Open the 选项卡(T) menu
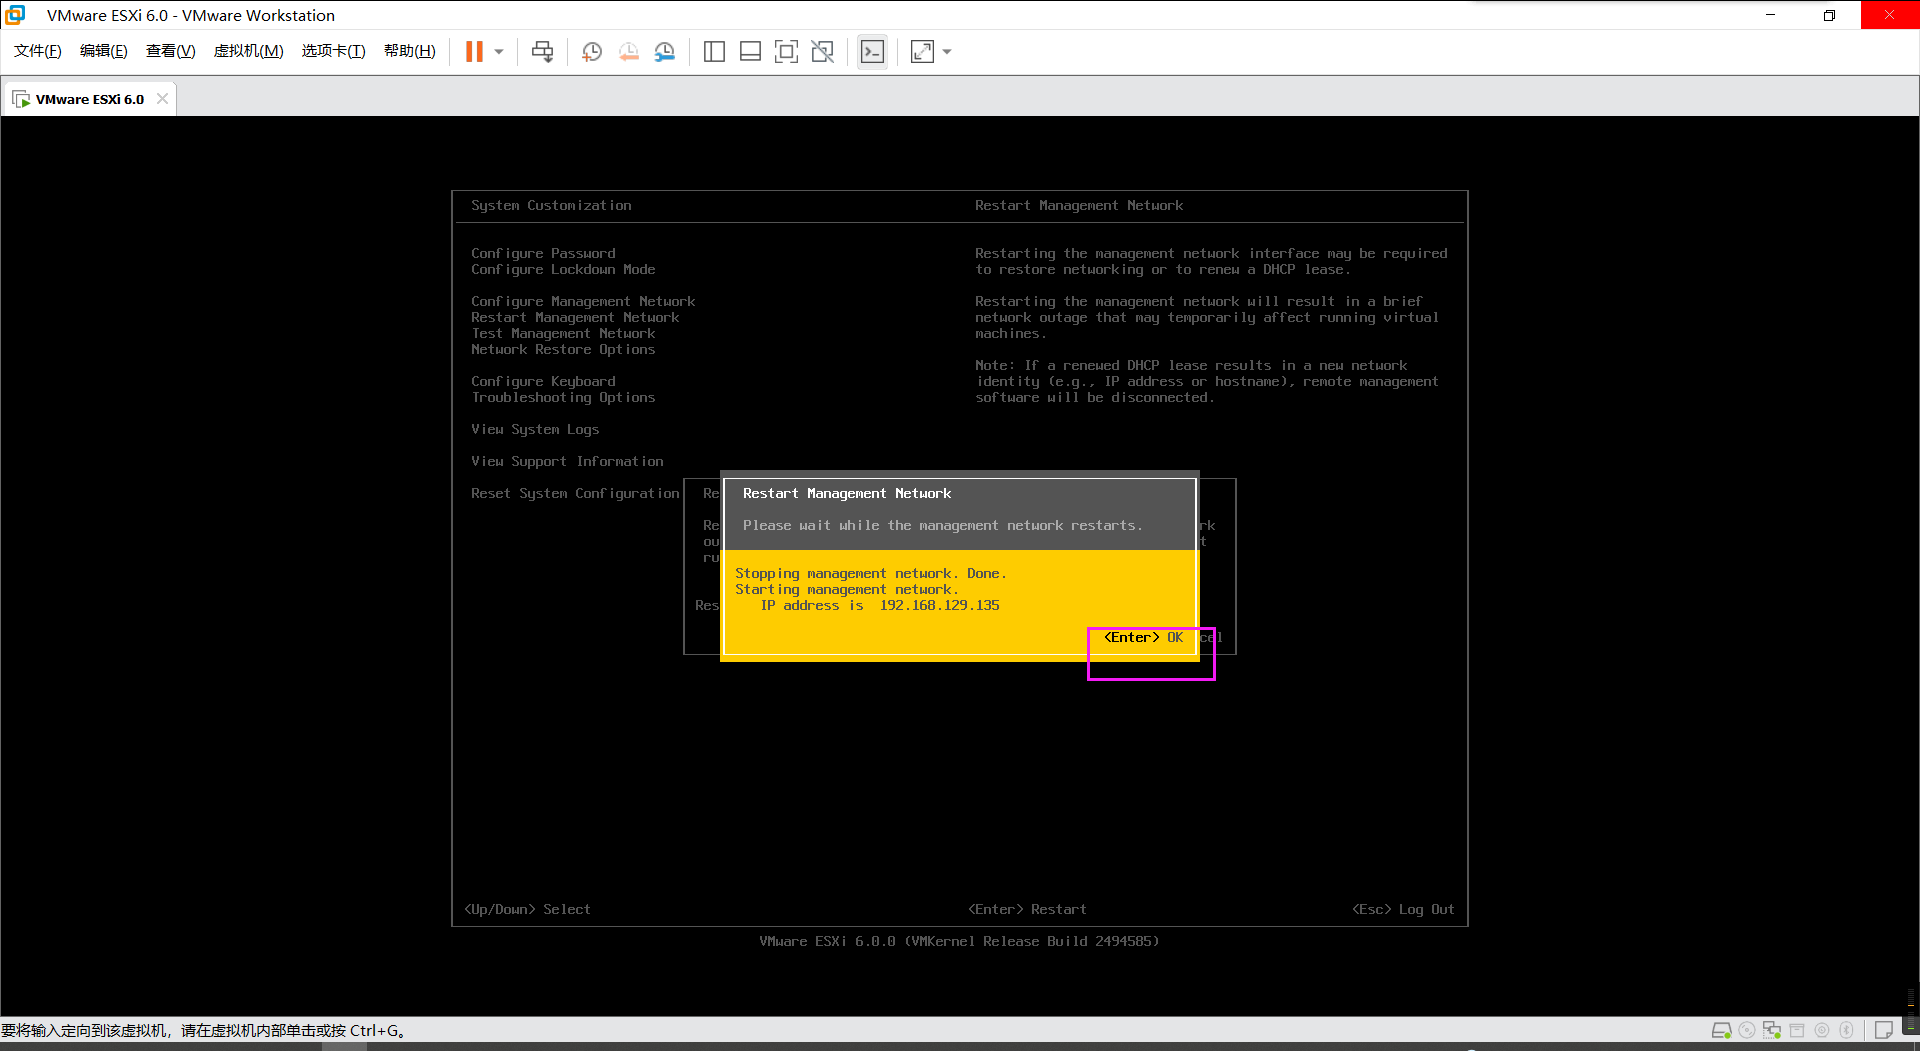1920x1051 pixels. click(x=333, y=51)
